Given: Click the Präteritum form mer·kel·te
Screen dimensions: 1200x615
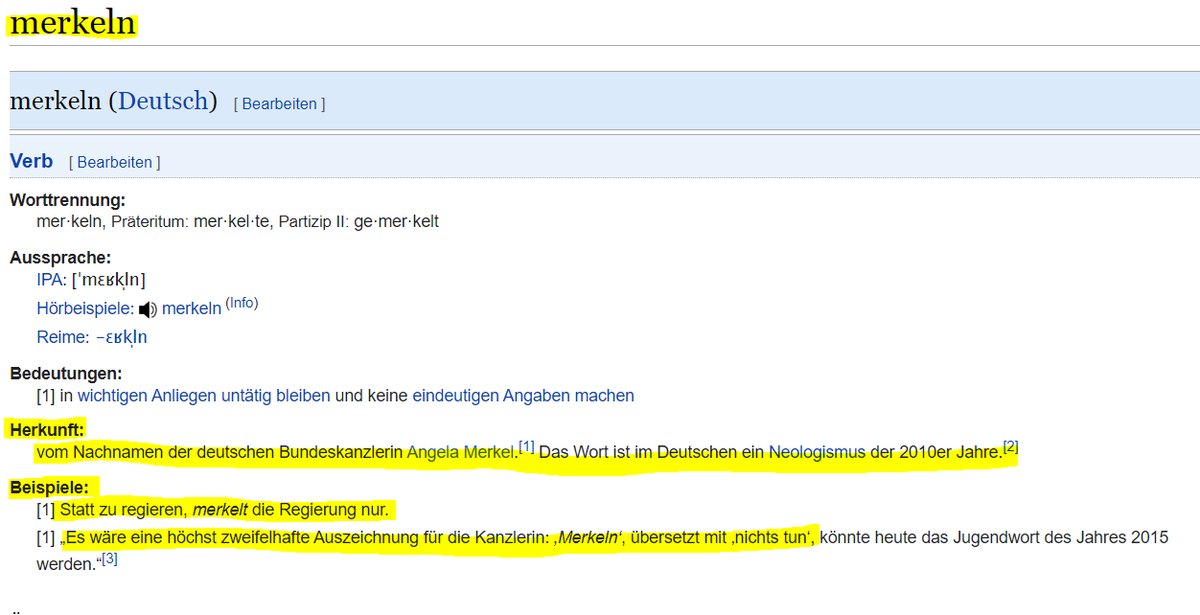Looking at the screenshot, I should click(x=231, y=222).
